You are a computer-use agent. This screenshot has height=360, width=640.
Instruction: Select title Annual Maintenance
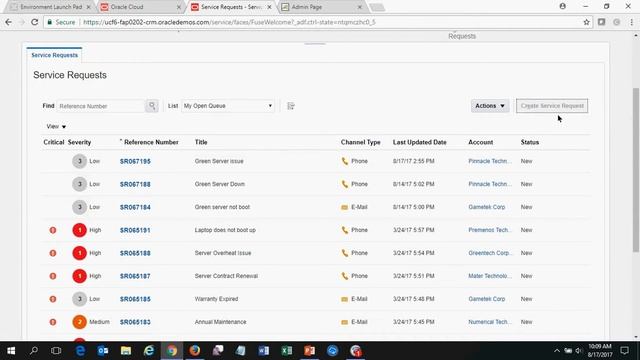220,322
